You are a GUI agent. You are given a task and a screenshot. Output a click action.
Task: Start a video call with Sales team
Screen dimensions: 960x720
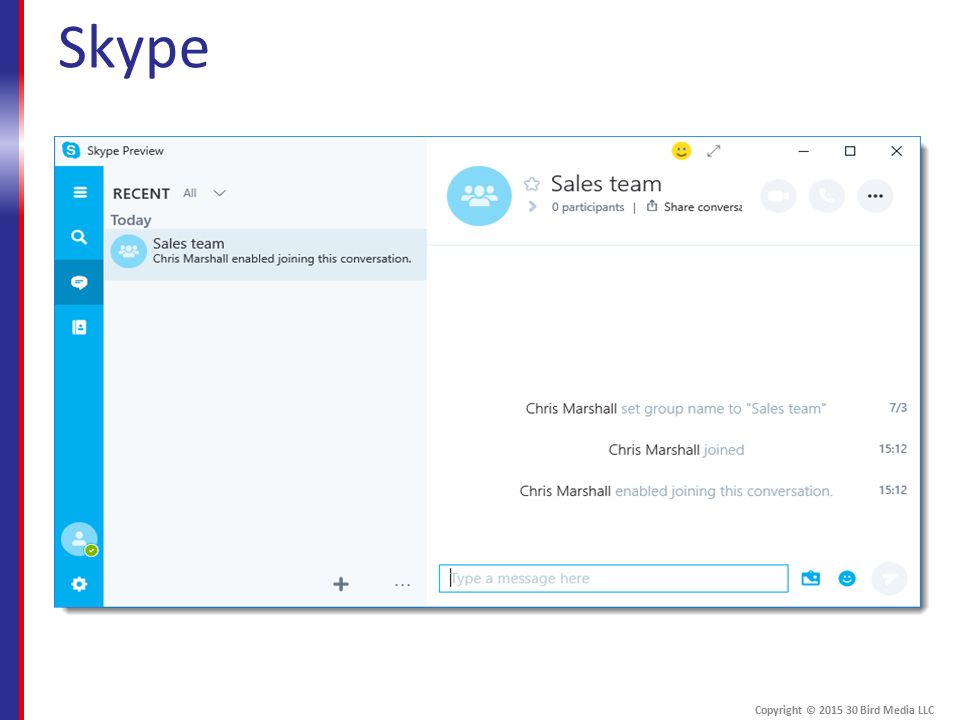point(778,196)
